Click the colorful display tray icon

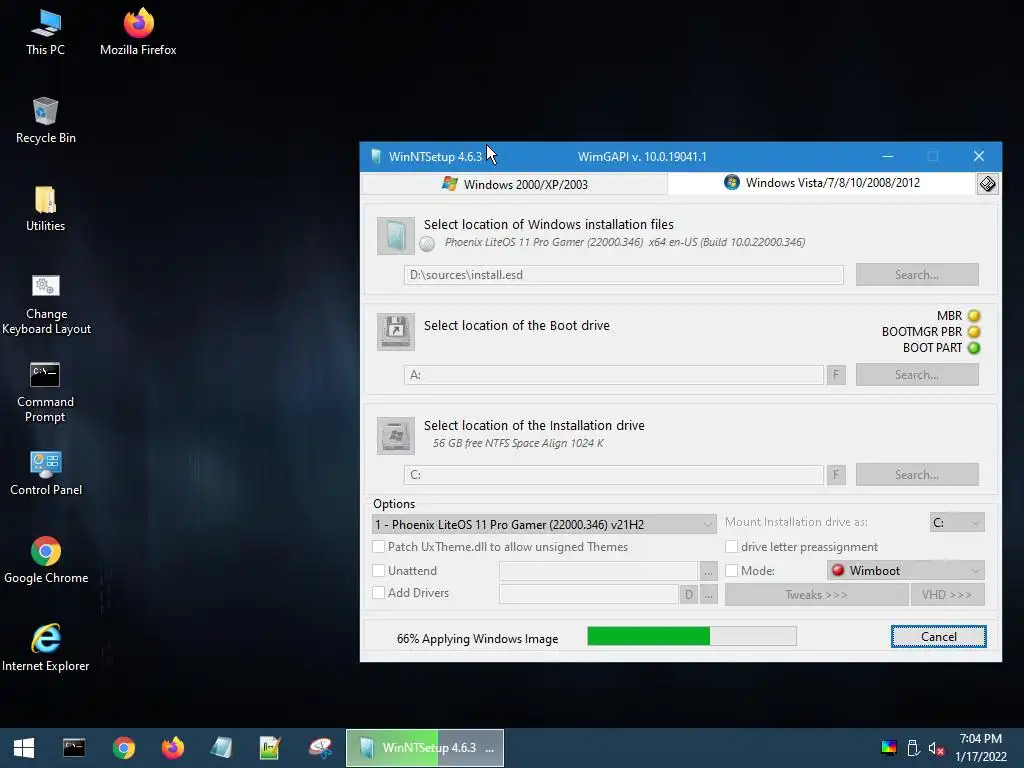click(889, 748)
